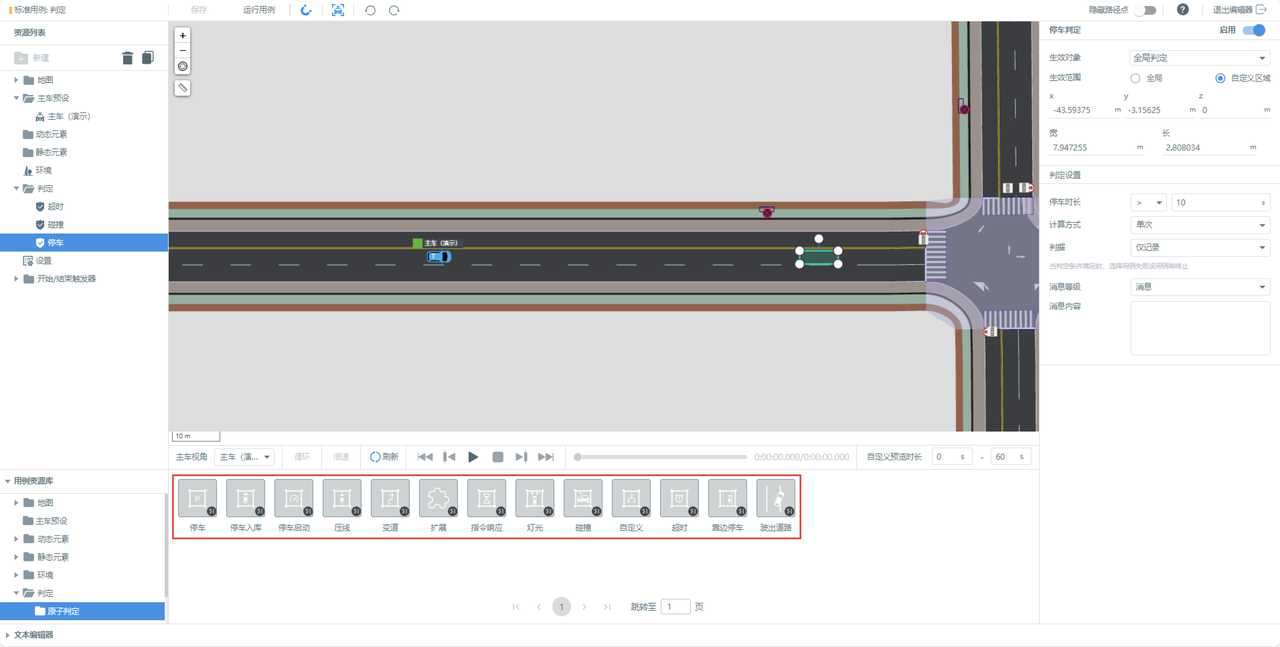This screenshot has width=1280, height=647.
Task: Select the 驶出道路 off-road judgment icon
Action: tap(776, 499)
